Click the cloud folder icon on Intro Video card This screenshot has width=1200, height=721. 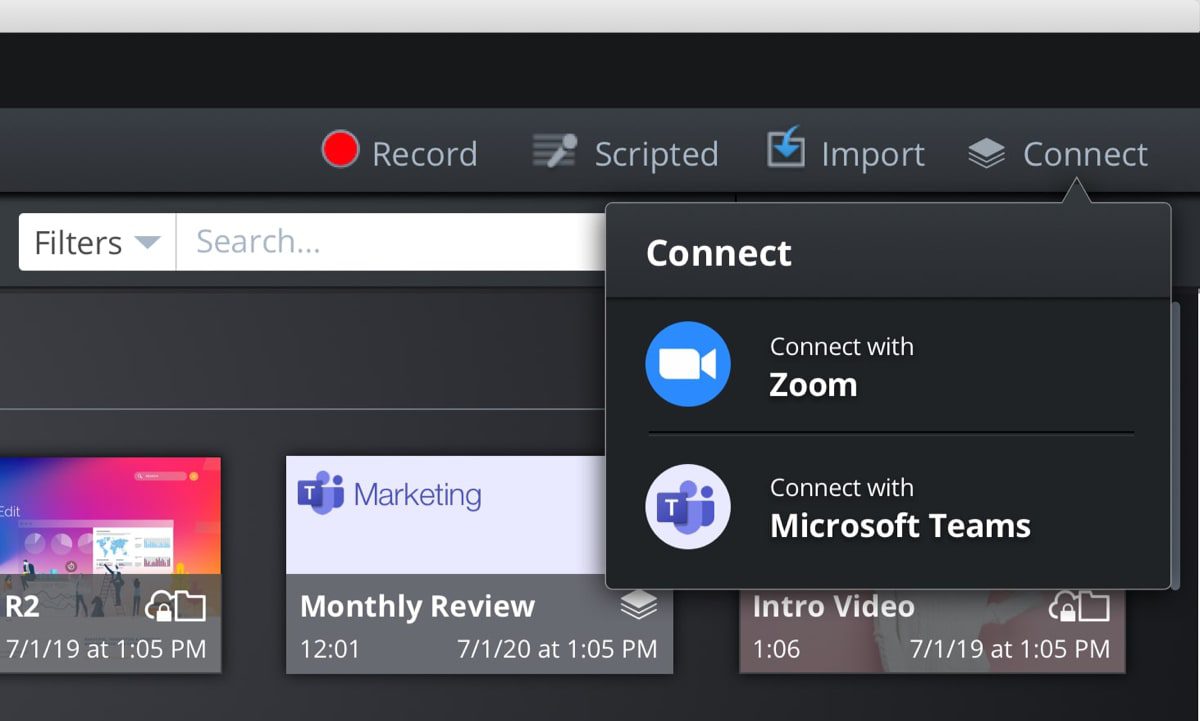point(1079,605)
